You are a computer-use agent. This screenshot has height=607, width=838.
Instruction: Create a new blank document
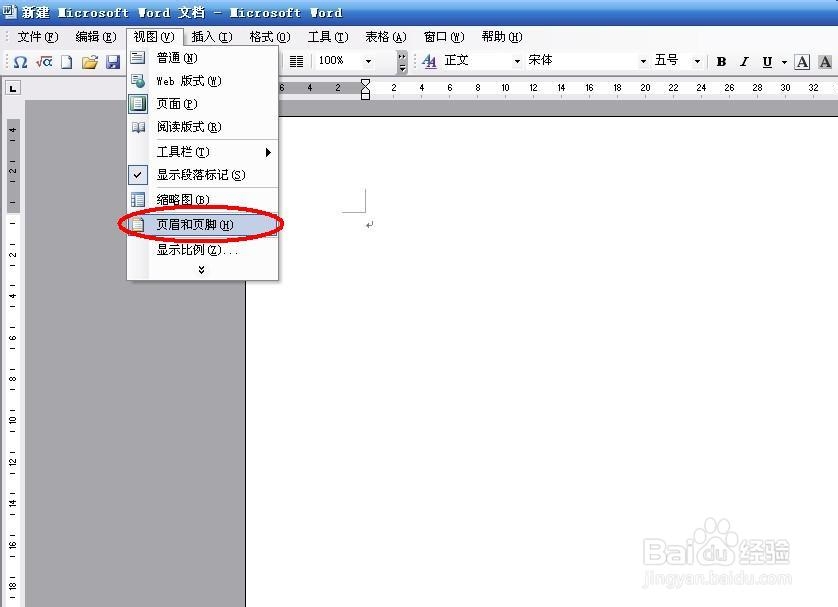pyautogui.click(x=66, y=62)
